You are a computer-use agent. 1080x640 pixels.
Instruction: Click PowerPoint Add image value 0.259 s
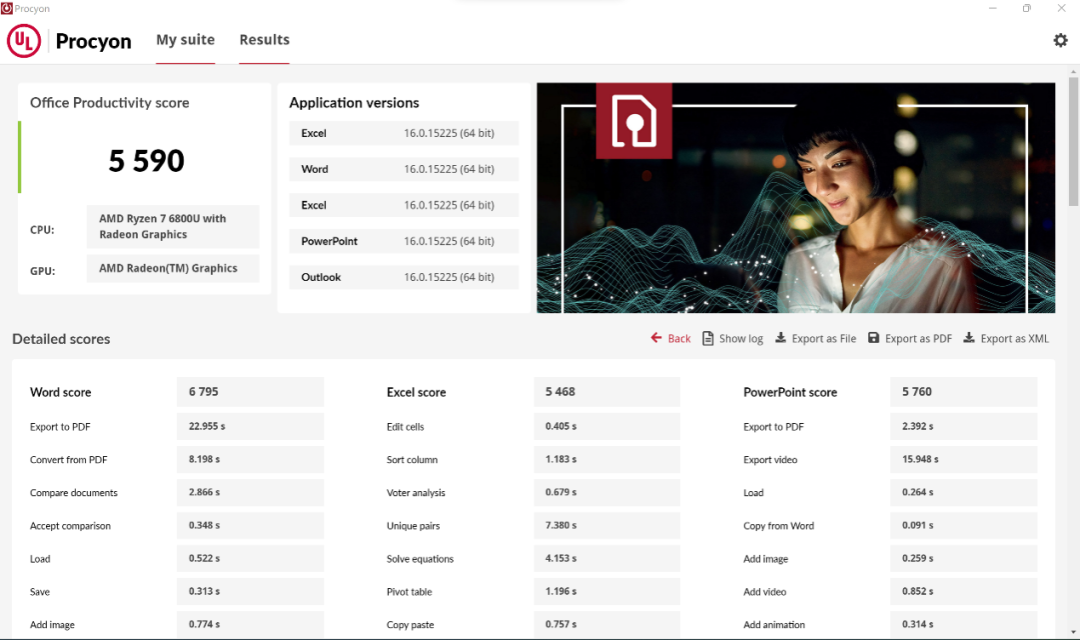(964, 559)
